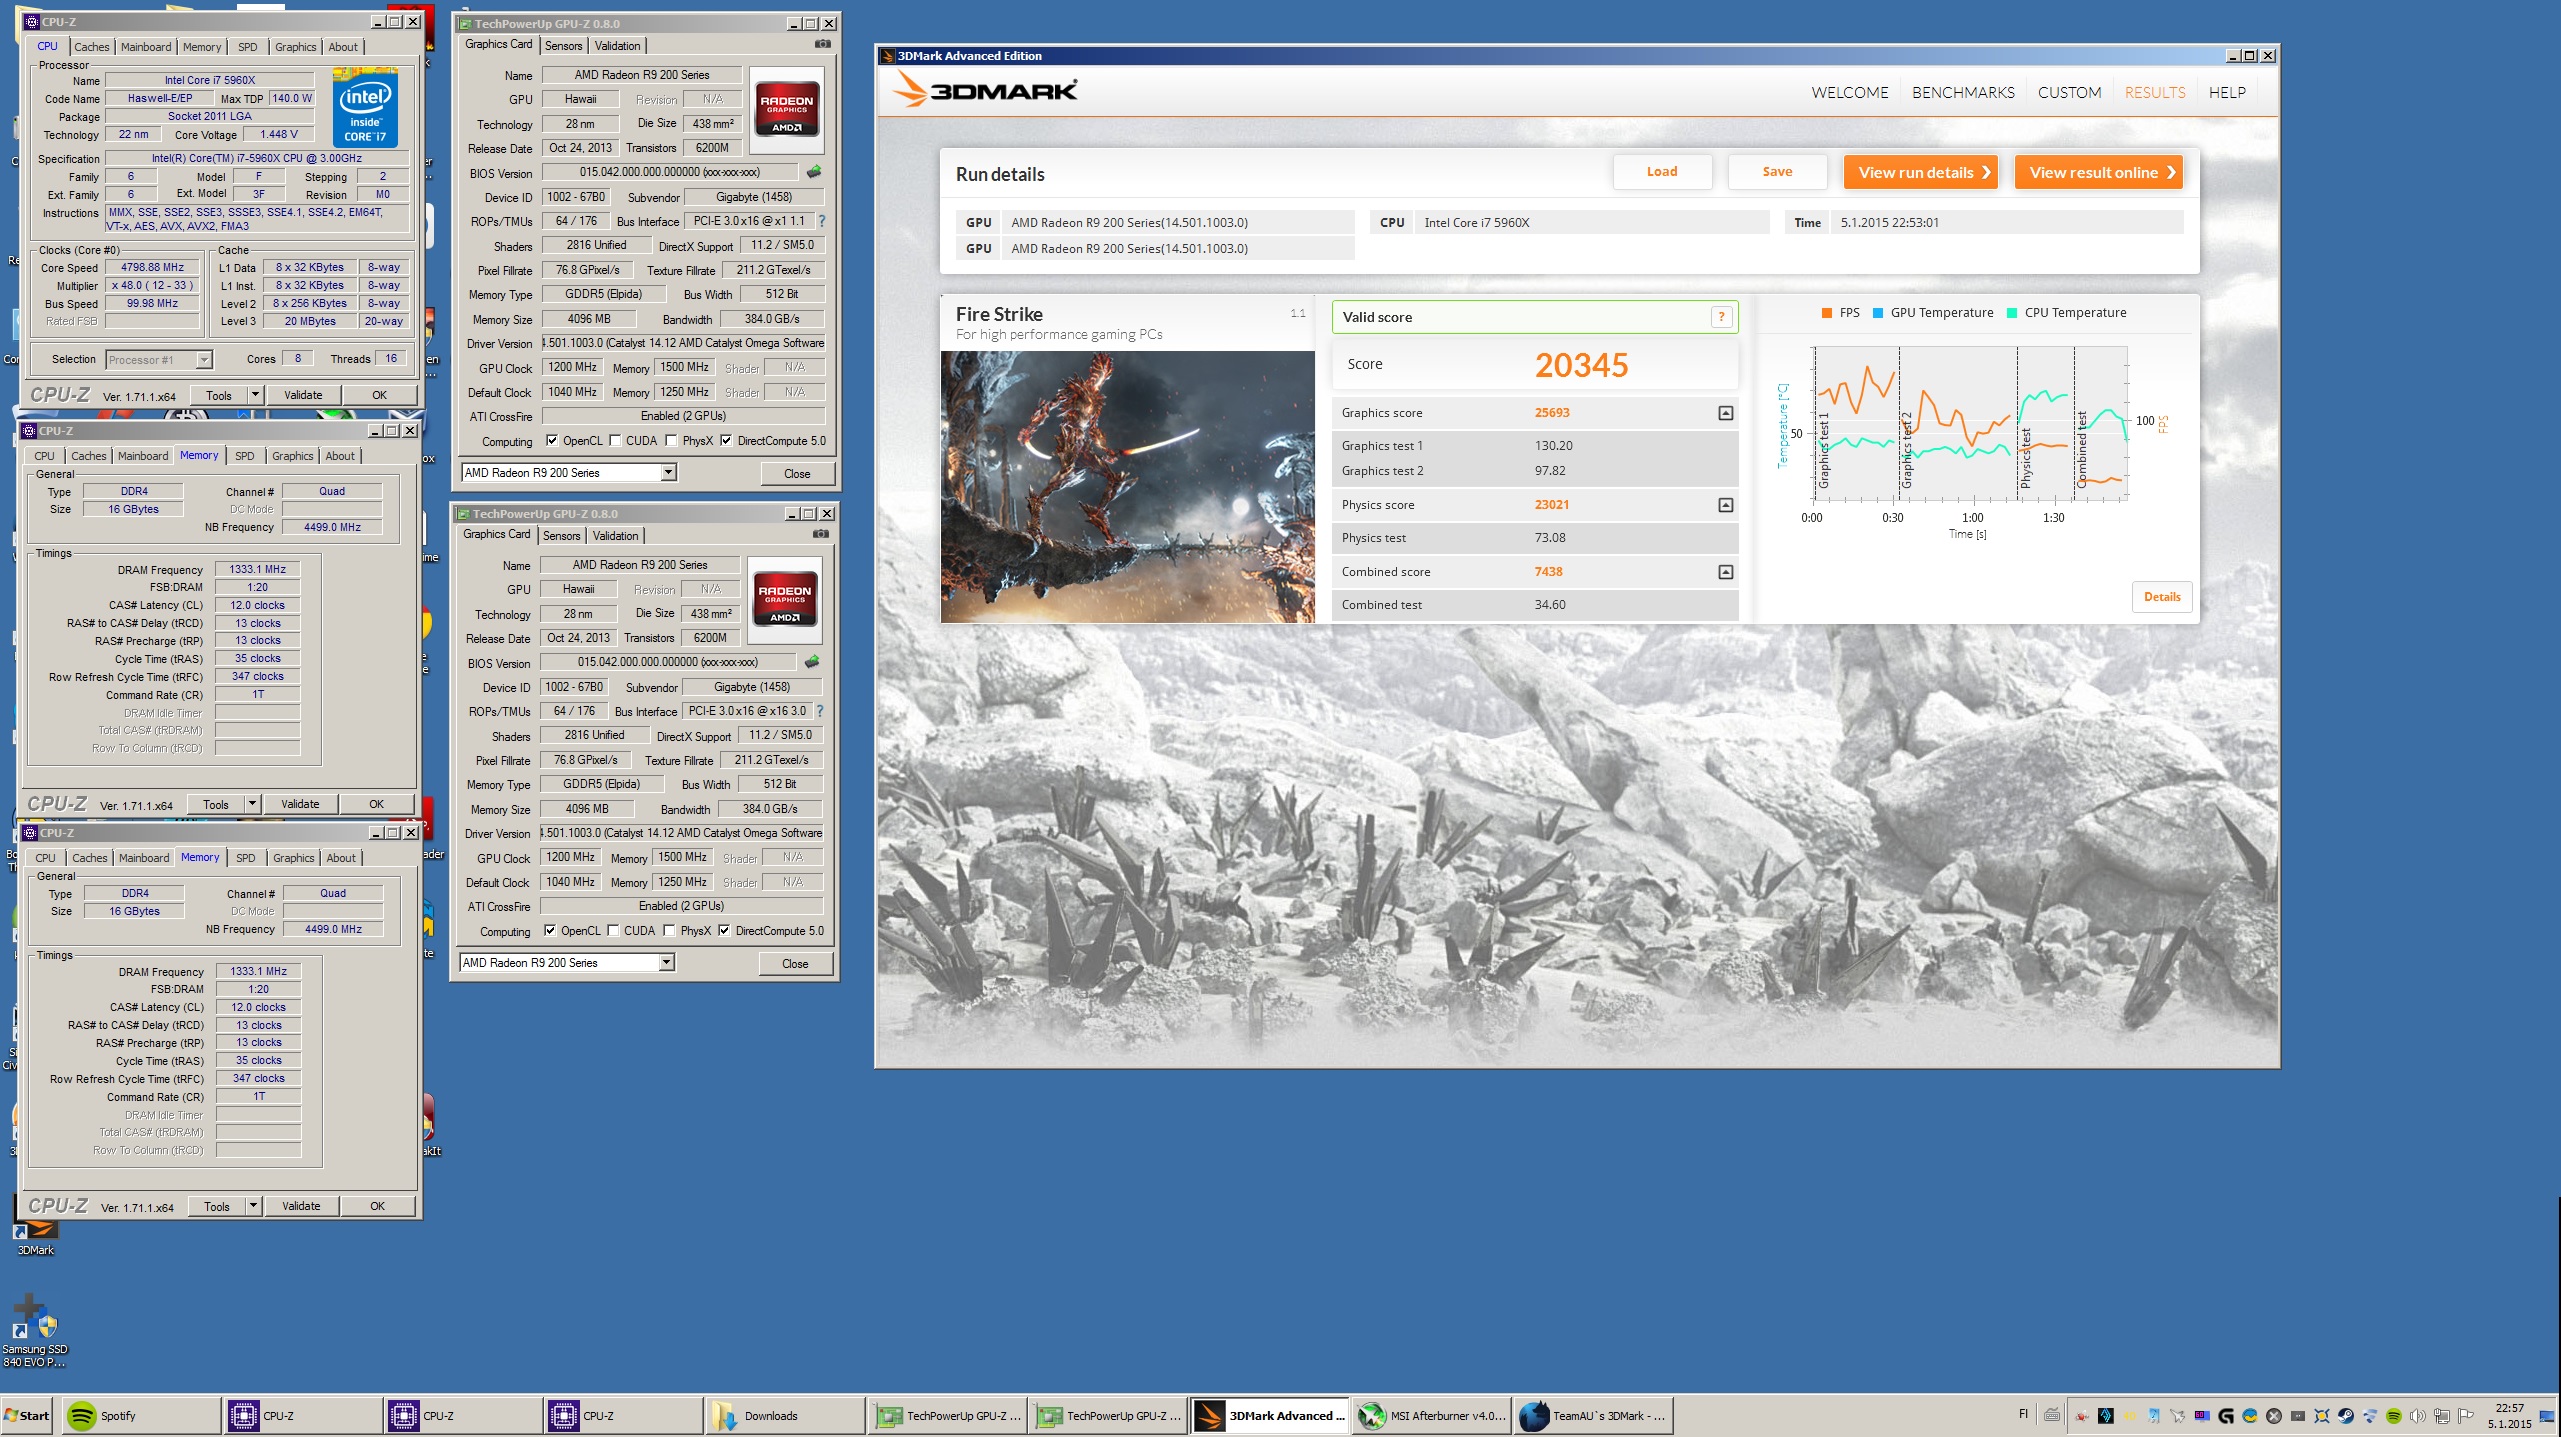The height and width of the screenshot is (1437, 2561).
Task: Click the green Spotify tray icon
Action: click(x=2393, y=1415)
